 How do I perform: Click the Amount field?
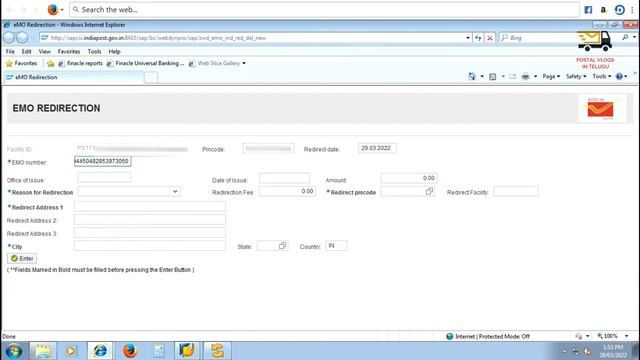409,178
